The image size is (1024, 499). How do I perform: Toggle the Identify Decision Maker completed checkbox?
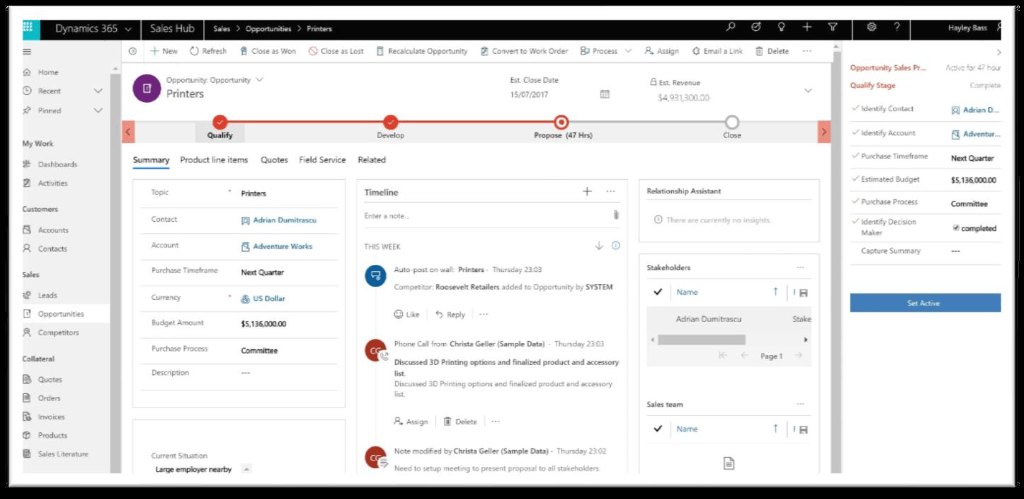pyautogui.click(x=956, y=228)
